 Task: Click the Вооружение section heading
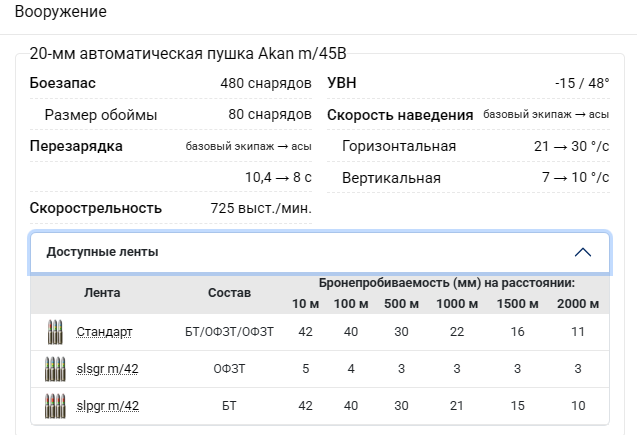point(61,13)
